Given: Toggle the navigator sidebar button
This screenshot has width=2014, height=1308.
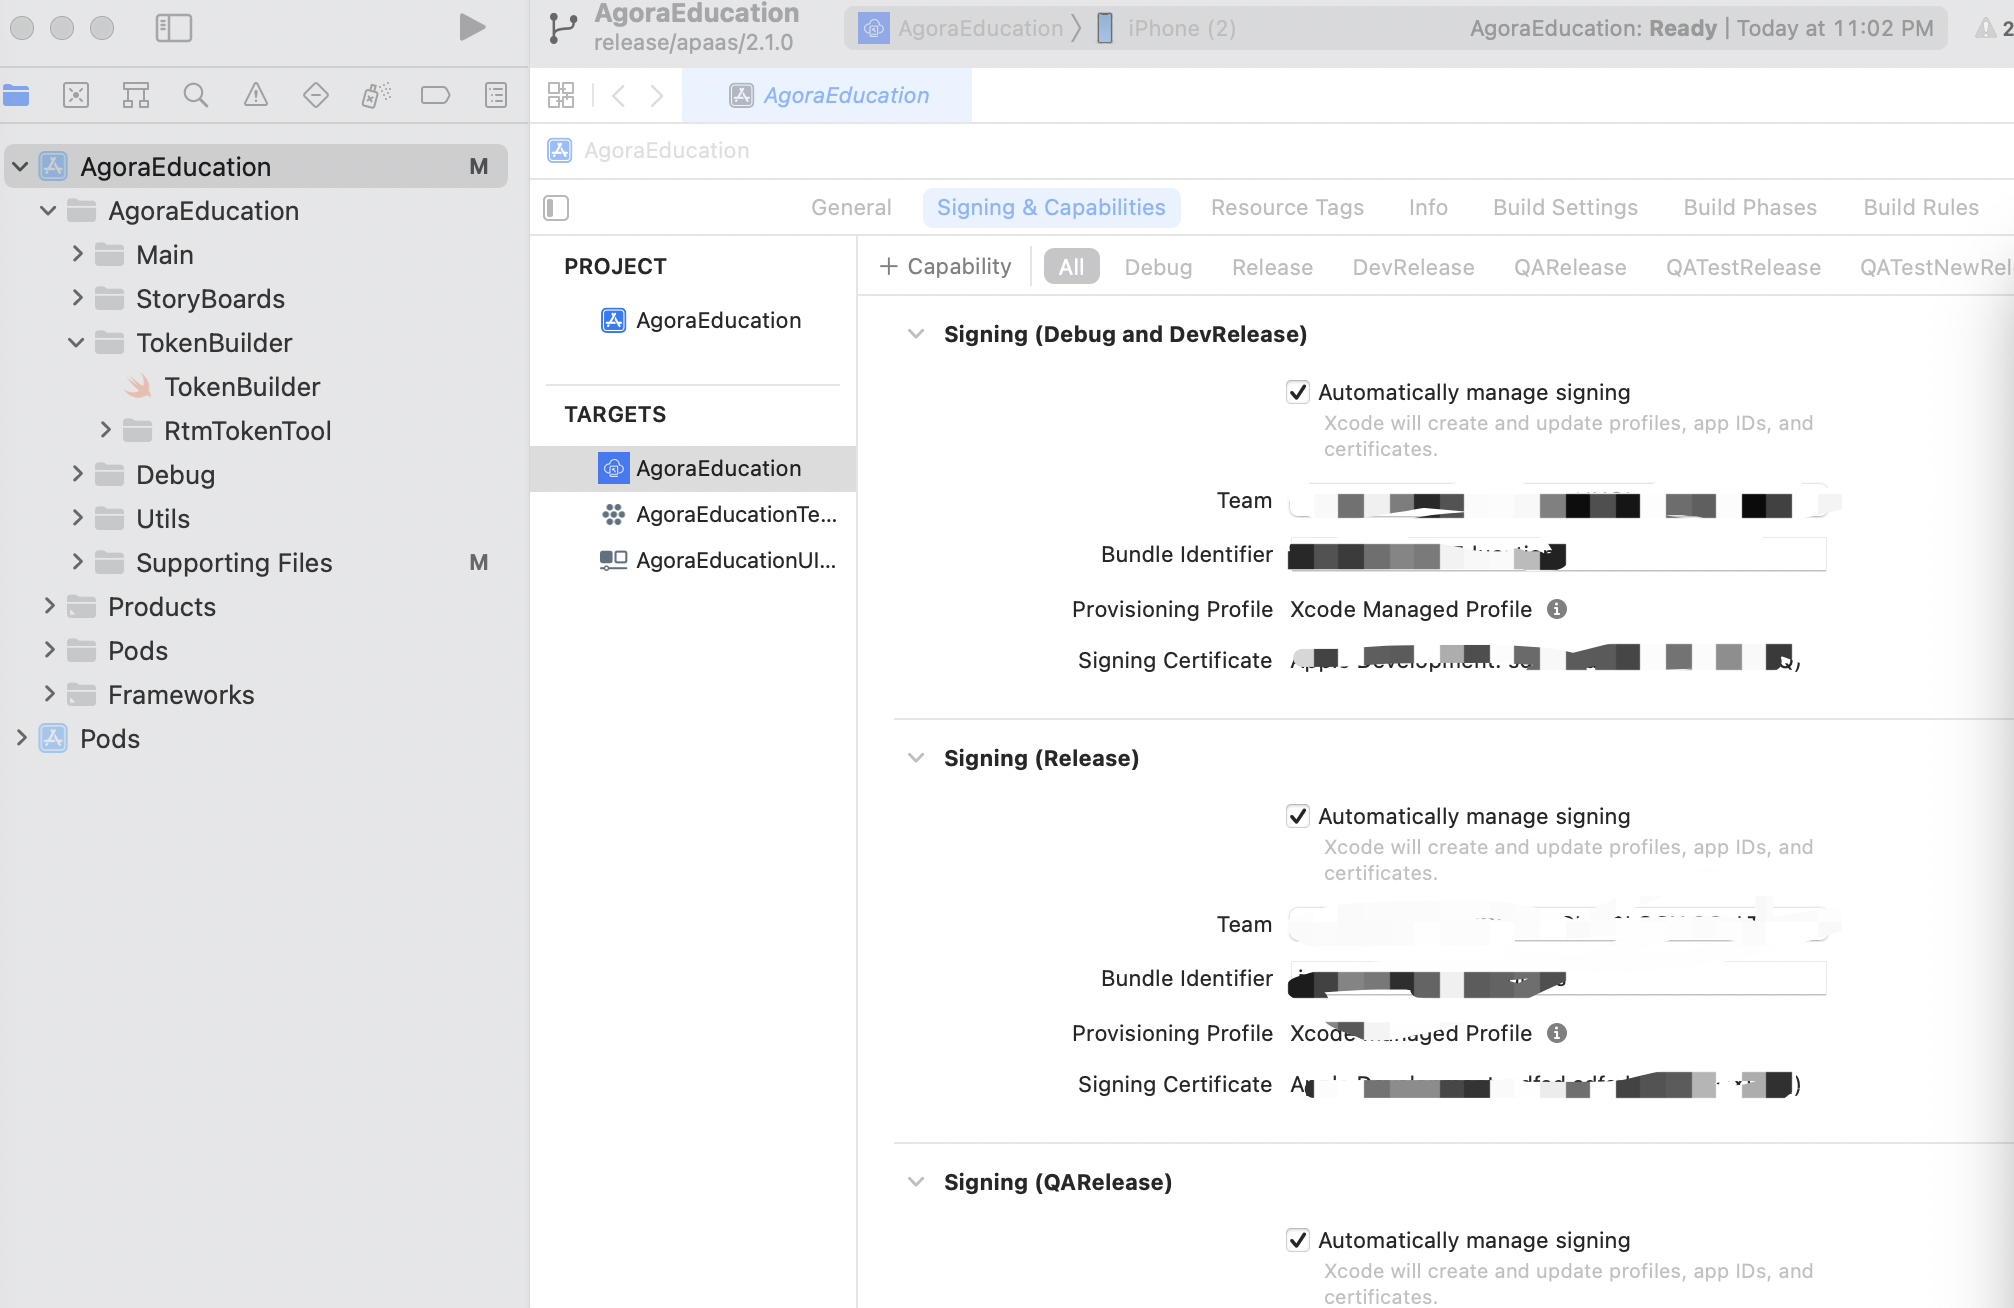Looking at the screenshot, I should pyautogui.click(x=174, y=27).
